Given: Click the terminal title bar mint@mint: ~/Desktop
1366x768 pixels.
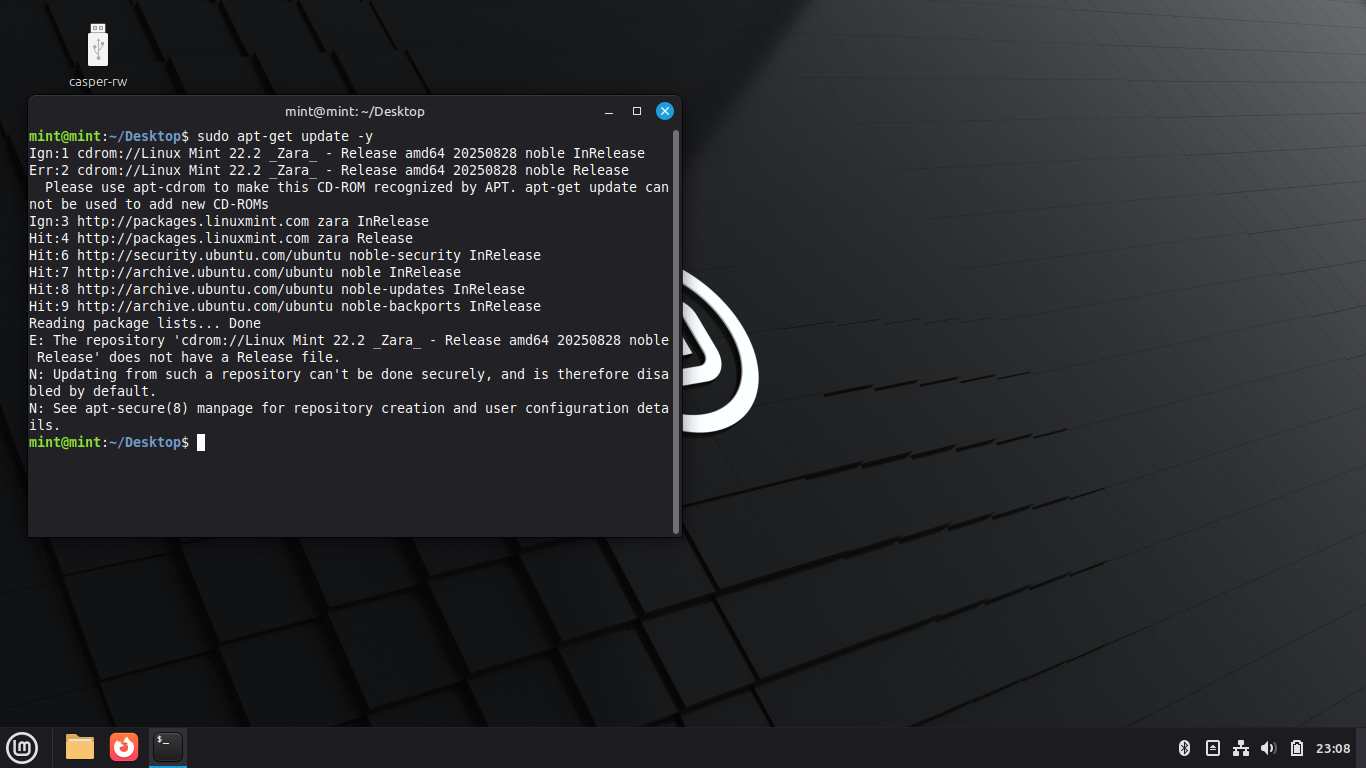Looking at the screenshot, I should tap(354, 111).
